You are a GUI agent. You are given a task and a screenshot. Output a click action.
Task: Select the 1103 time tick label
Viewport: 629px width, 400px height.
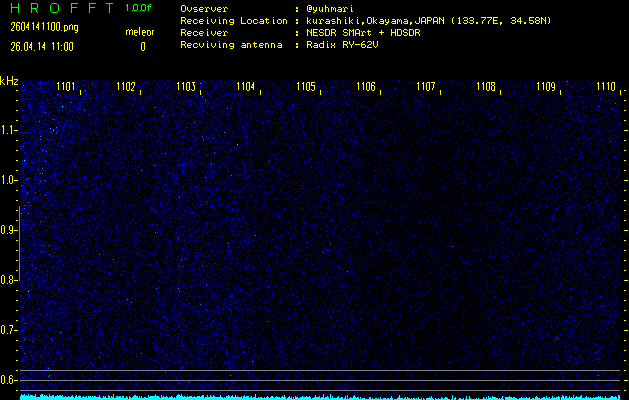tap(186, 87)
